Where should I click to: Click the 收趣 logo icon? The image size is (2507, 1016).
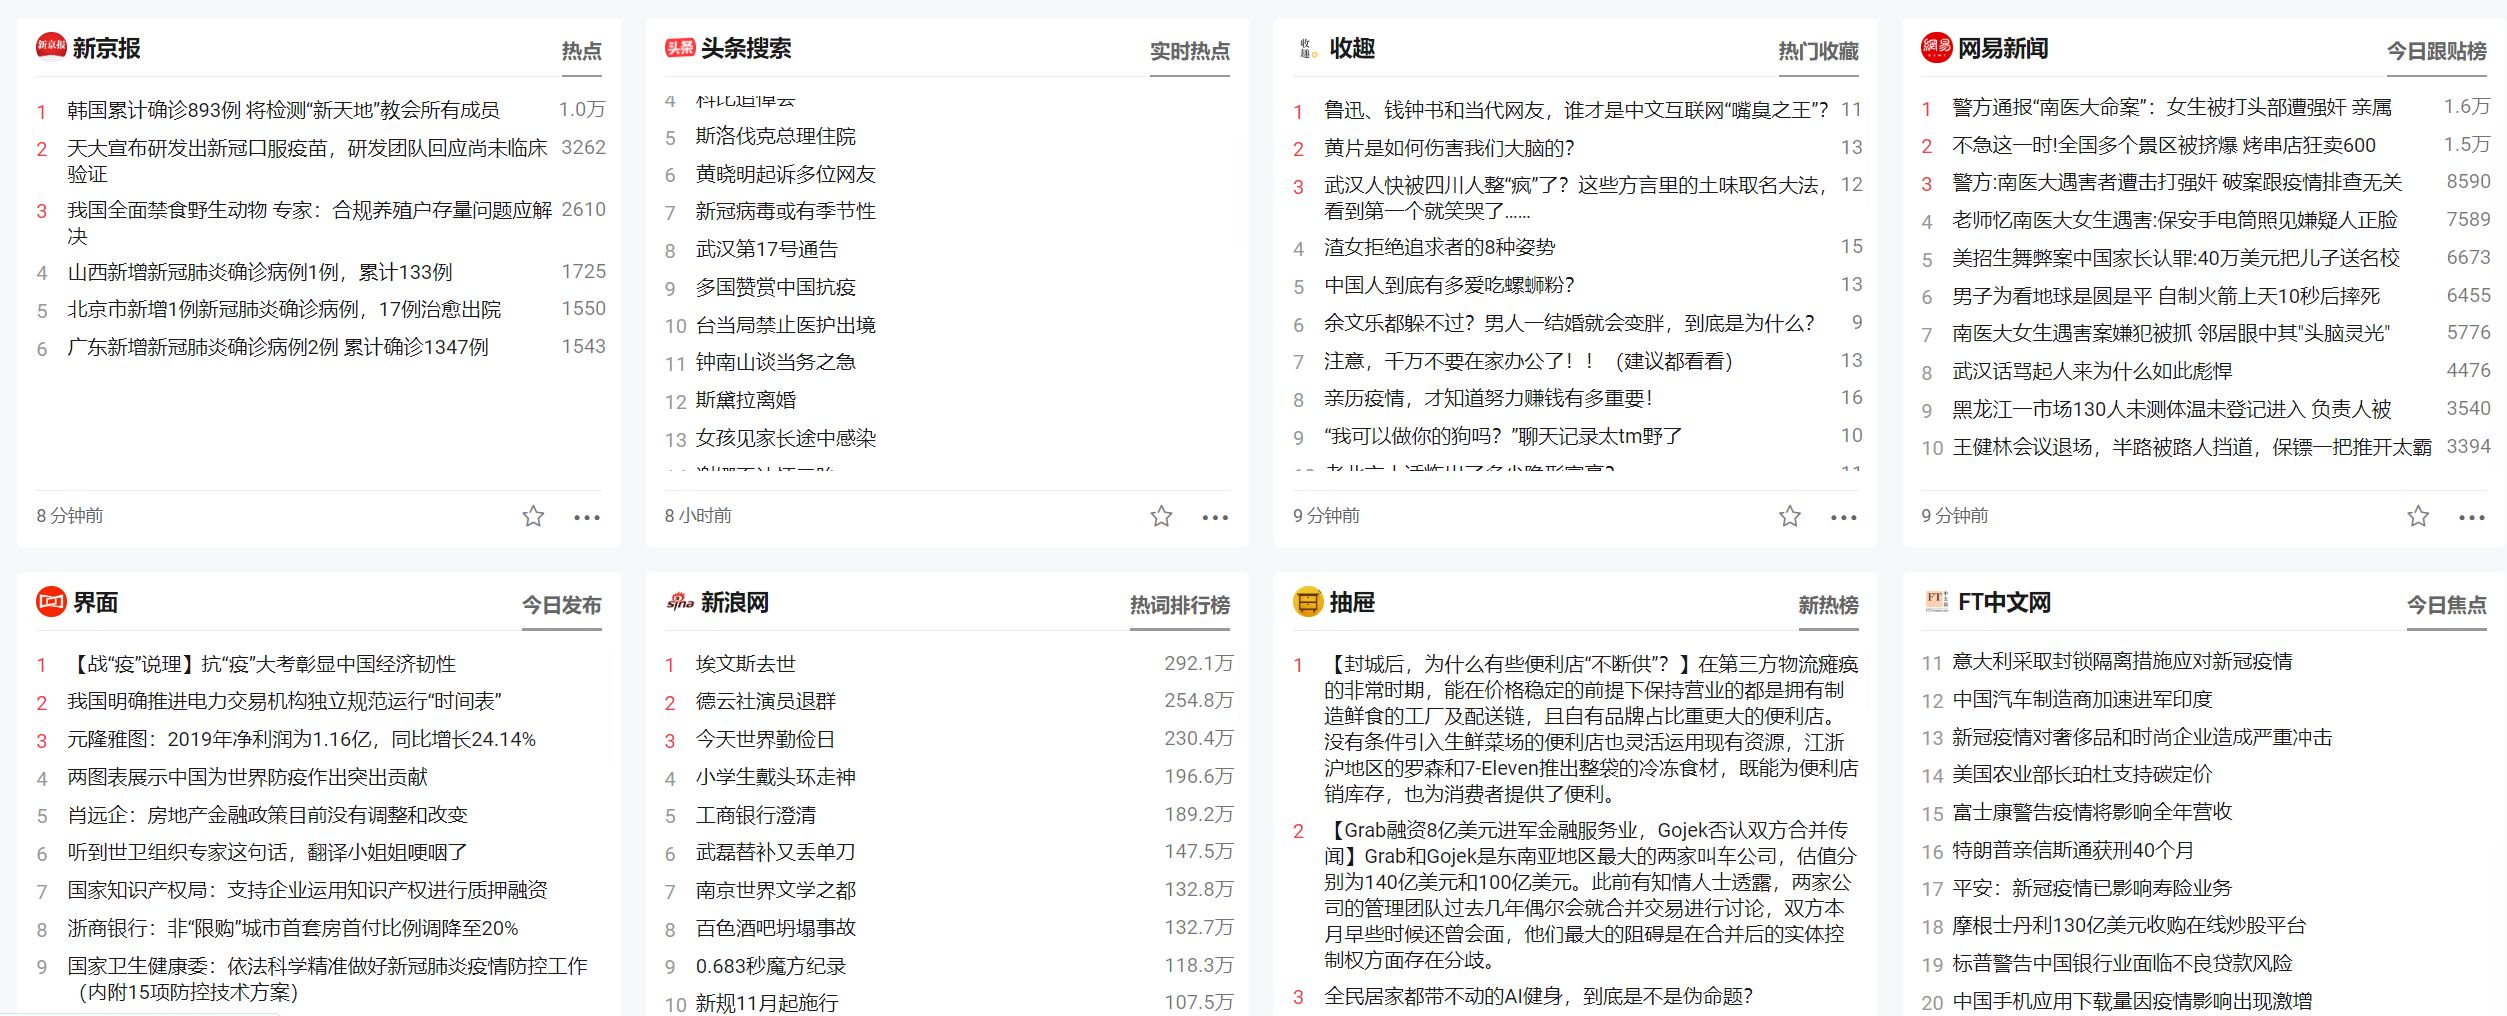[1308, 48]
